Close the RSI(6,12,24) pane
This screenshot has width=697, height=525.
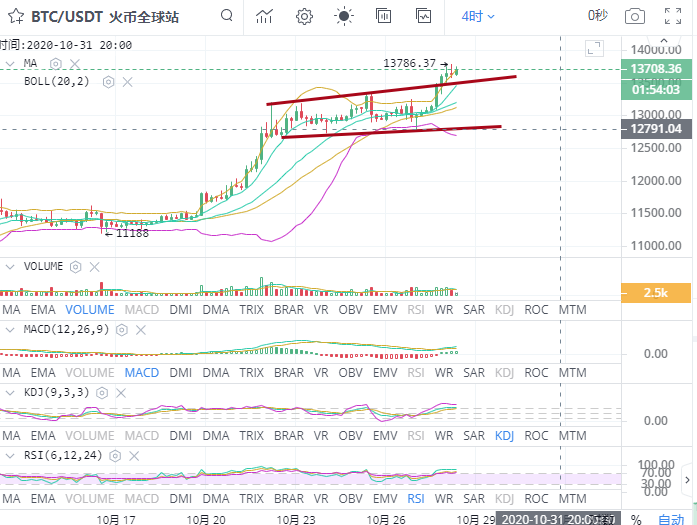point(134,456)
